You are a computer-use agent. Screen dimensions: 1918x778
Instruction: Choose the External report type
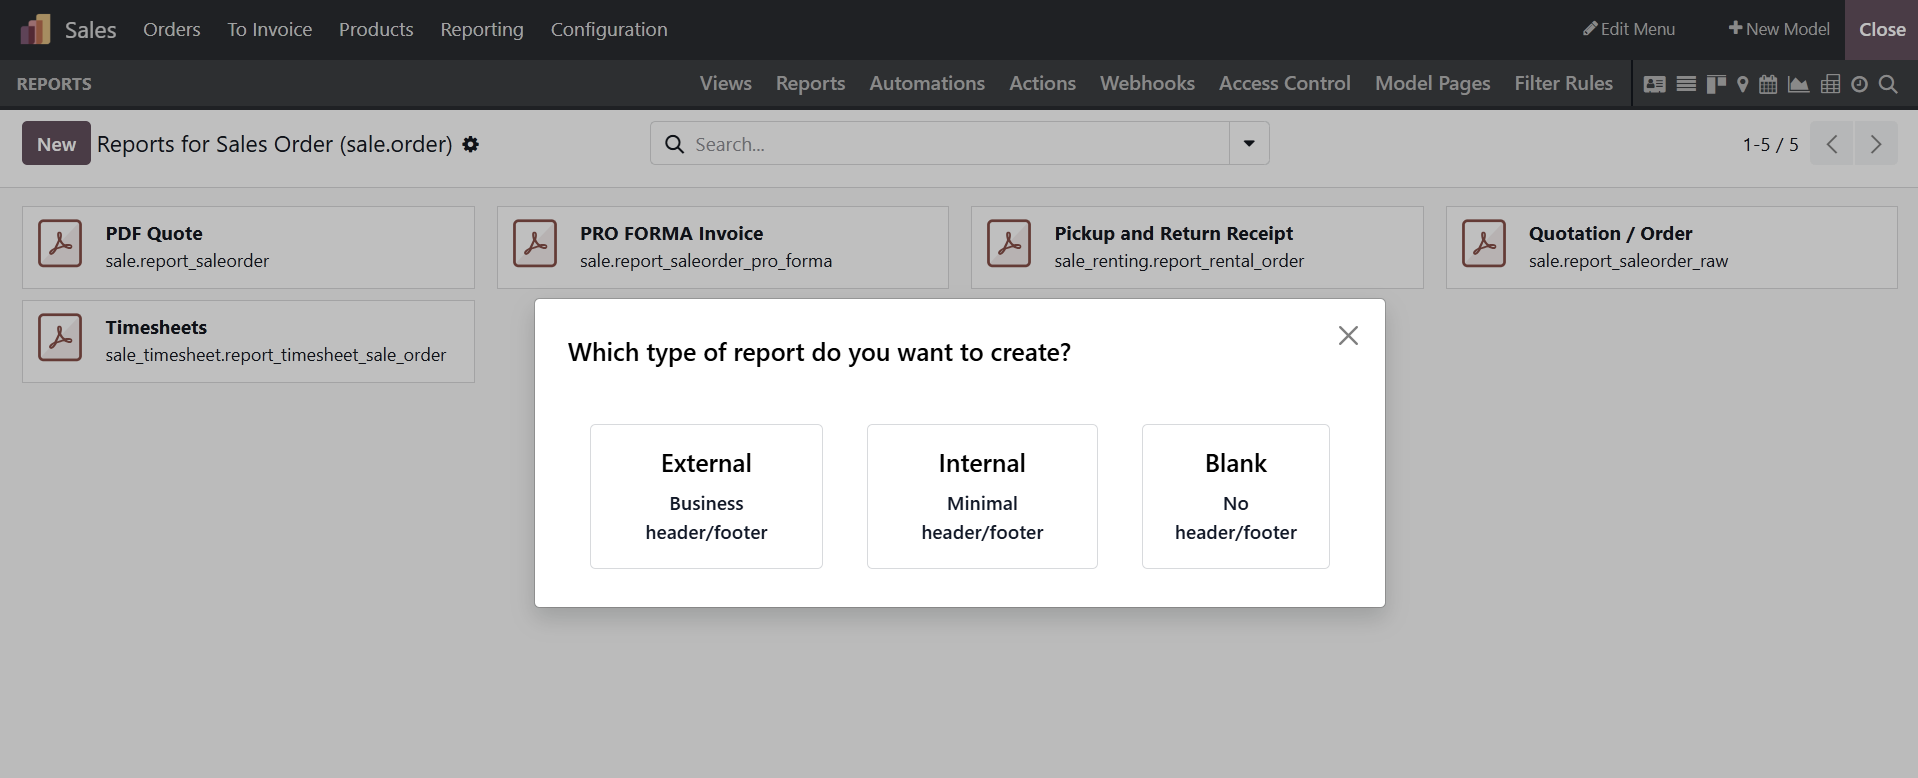[x=706, y=496]
